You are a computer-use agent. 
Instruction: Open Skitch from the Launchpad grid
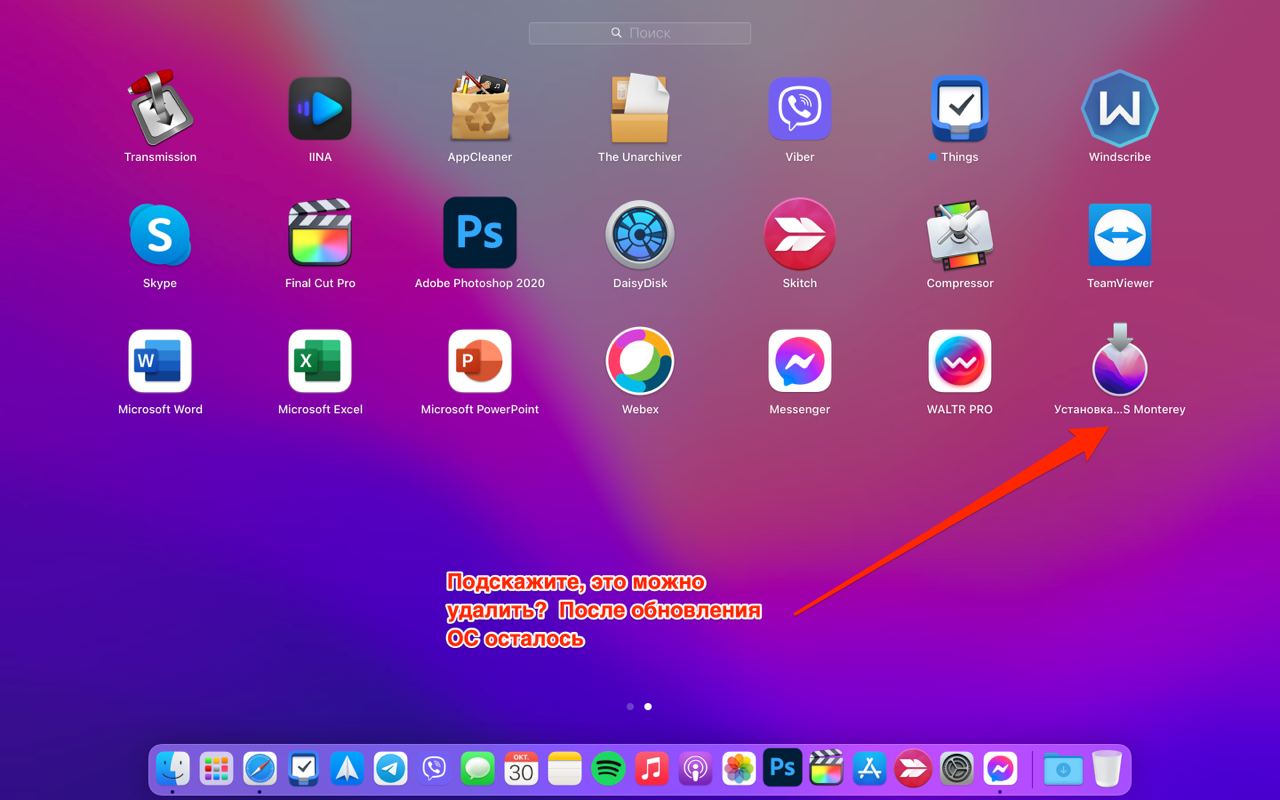point(800,234)
